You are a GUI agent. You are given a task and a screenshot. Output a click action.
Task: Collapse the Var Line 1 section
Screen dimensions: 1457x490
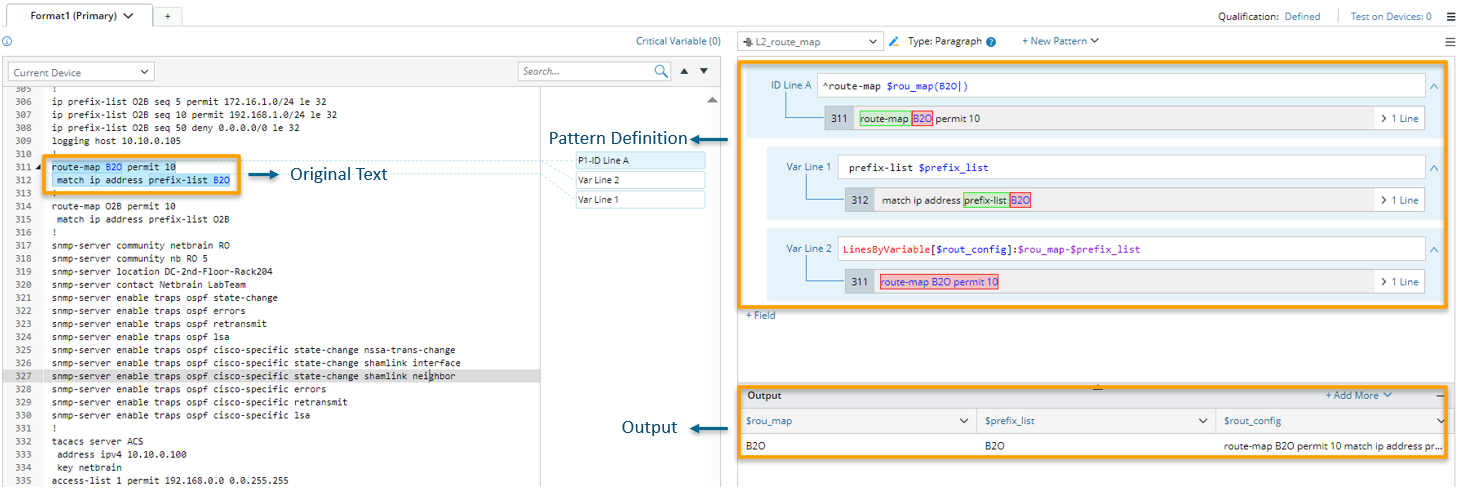tap(1433, 168)
